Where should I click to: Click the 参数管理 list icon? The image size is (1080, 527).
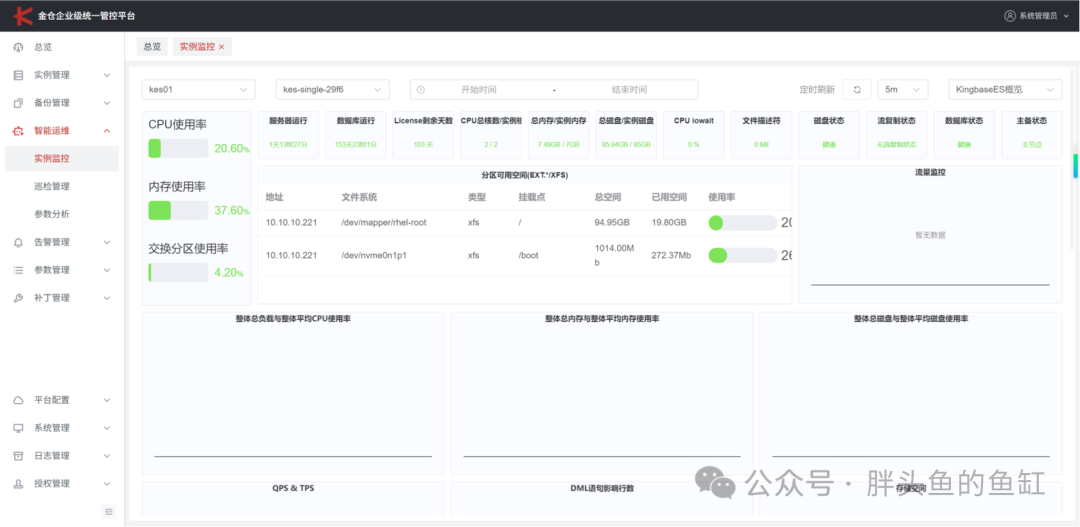[19, 270]
